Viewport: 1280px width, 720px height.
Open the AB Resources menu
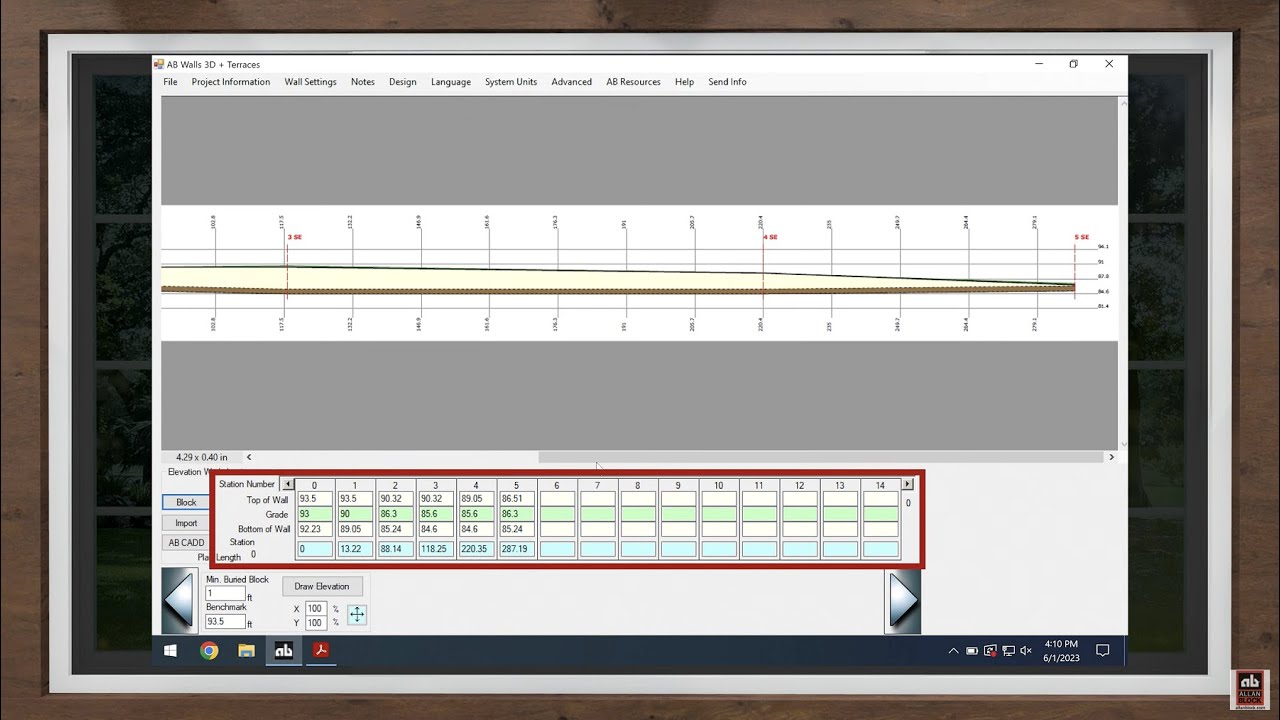[633, 82]
